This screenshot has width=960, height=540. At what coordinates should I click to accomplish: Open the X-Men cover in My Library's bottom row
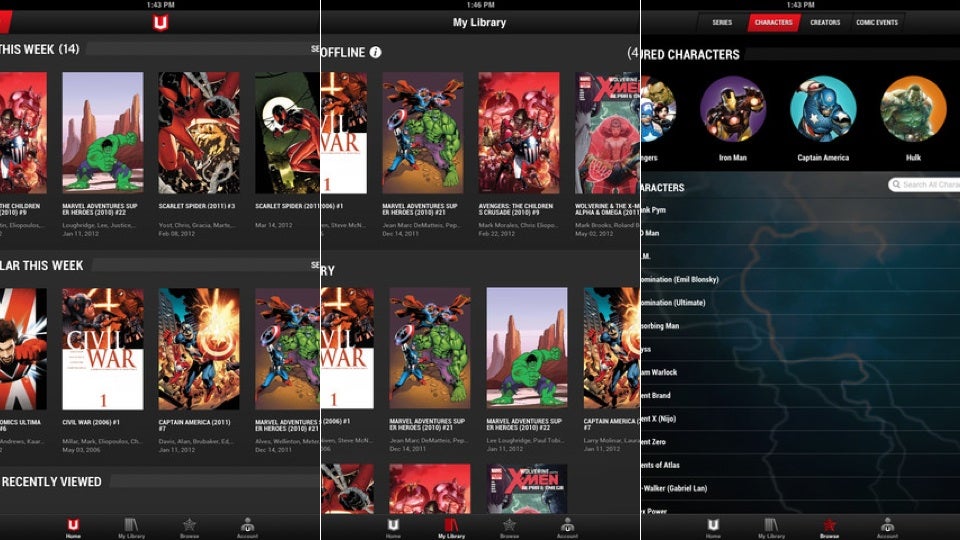click(527, 489)
